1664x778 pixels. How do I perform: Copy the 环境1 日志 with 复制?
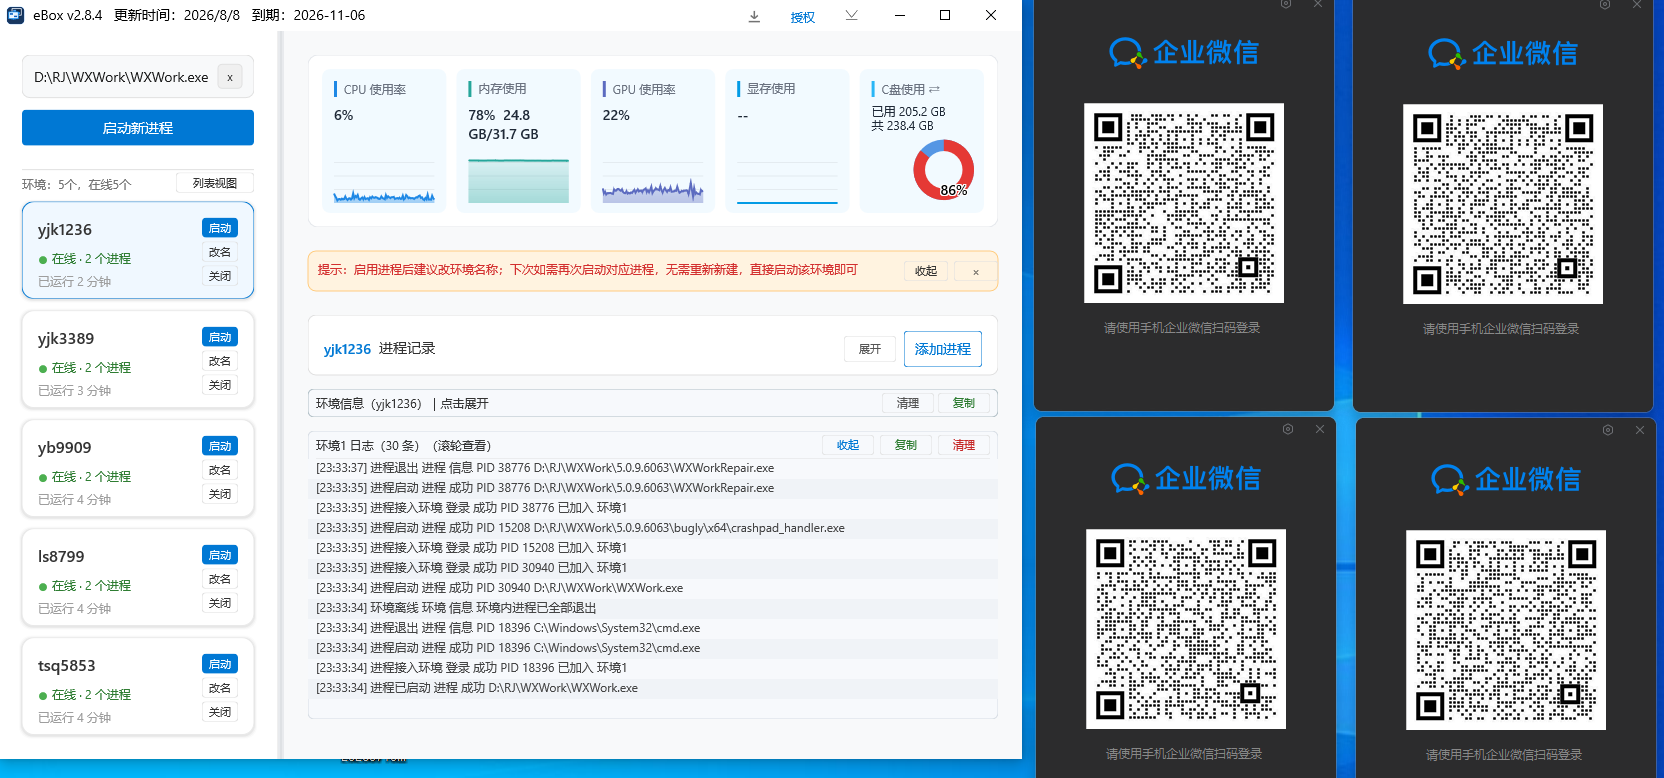tap(906, 445)
